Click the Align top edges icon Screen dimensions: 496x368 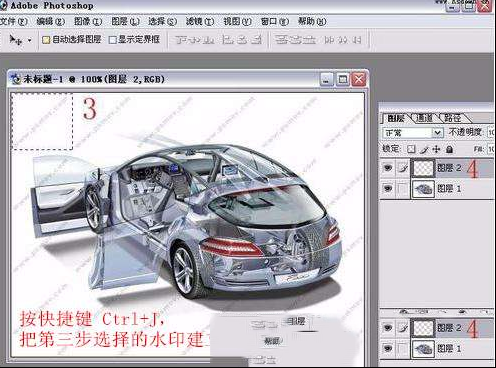pos(182,40)
